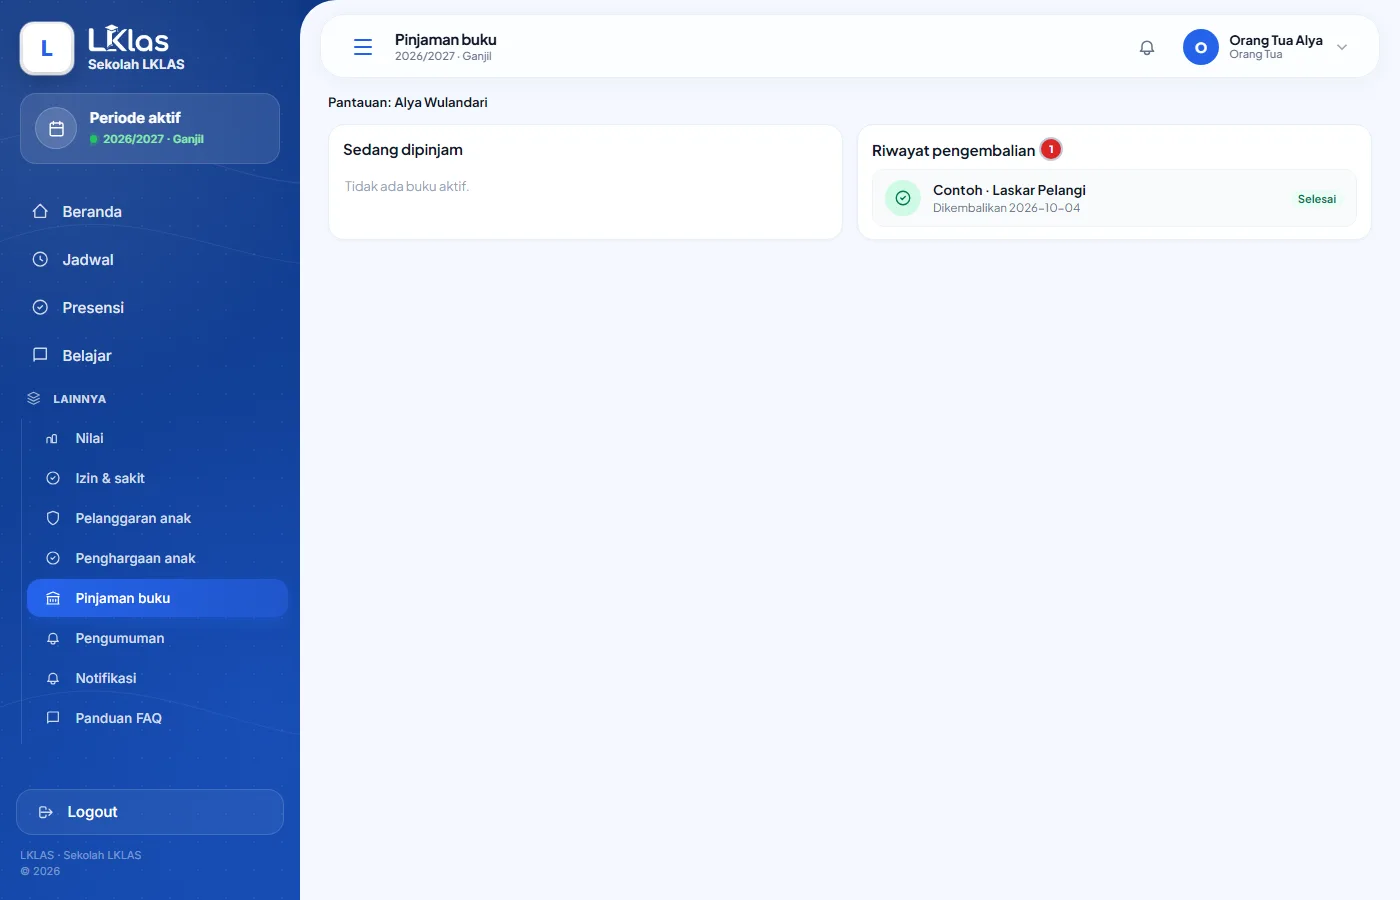The image size is (1400, 900).
Task: Click the Presensi check-circle icon
Action: click(40, 307)
